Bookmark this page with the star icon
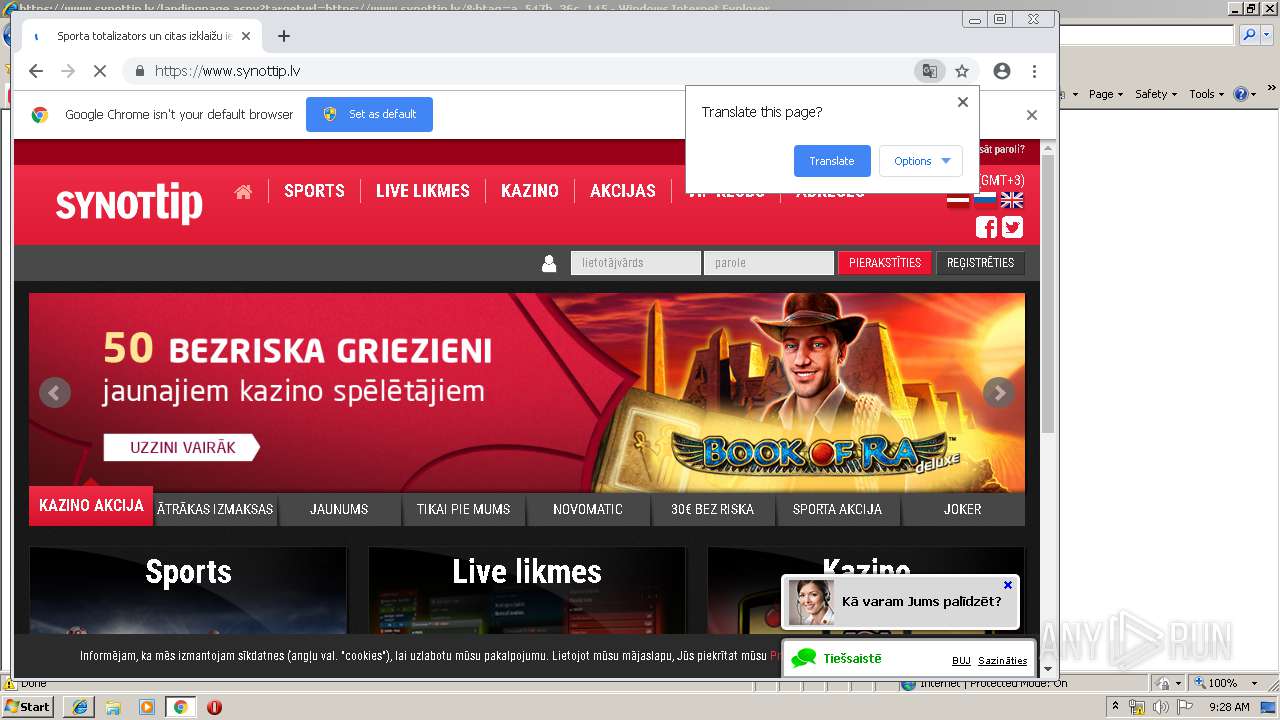 pyautogui.click(x=962, y=71)
